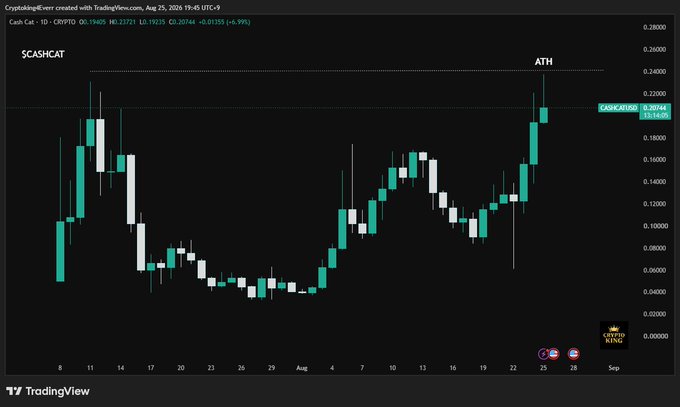
Task: Click the 0.08000 price axis label
Action: pyautogui.click(x=654, y=248)
